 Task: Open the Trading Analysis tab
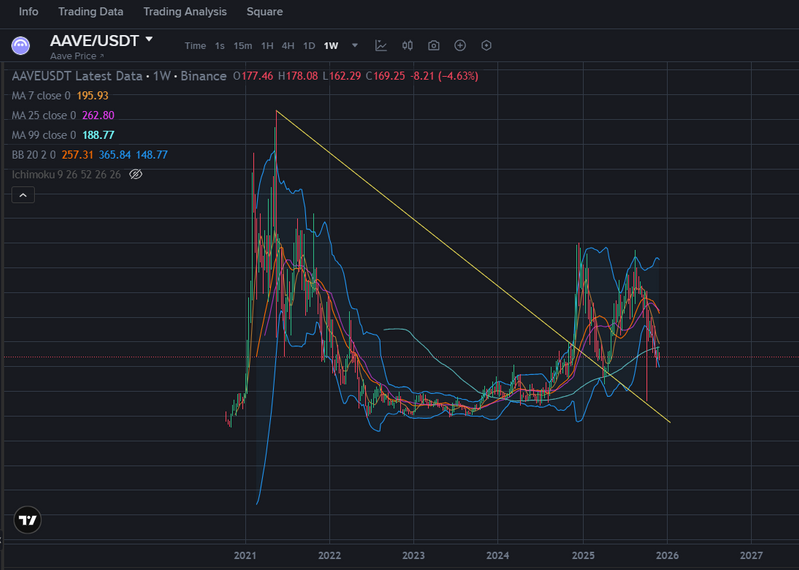click(x=184, y=12)
